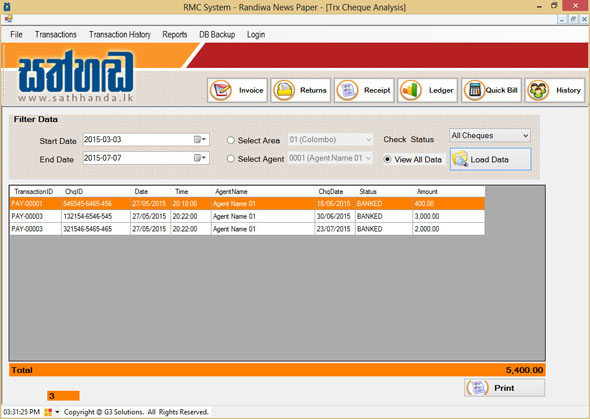Click the Ledger bar chart icon
Screen dimensions: 590x419
[x=411, y=90]
